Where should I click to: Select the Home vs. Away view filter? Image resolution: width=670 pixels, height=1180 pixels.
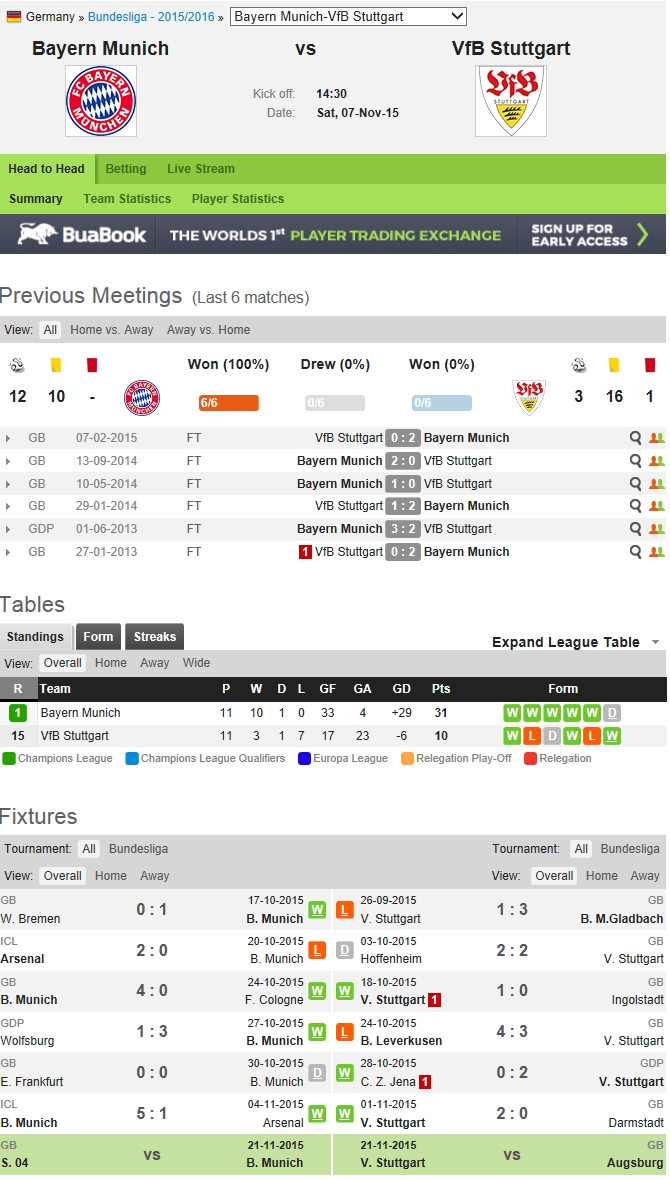tap(111, 330)
